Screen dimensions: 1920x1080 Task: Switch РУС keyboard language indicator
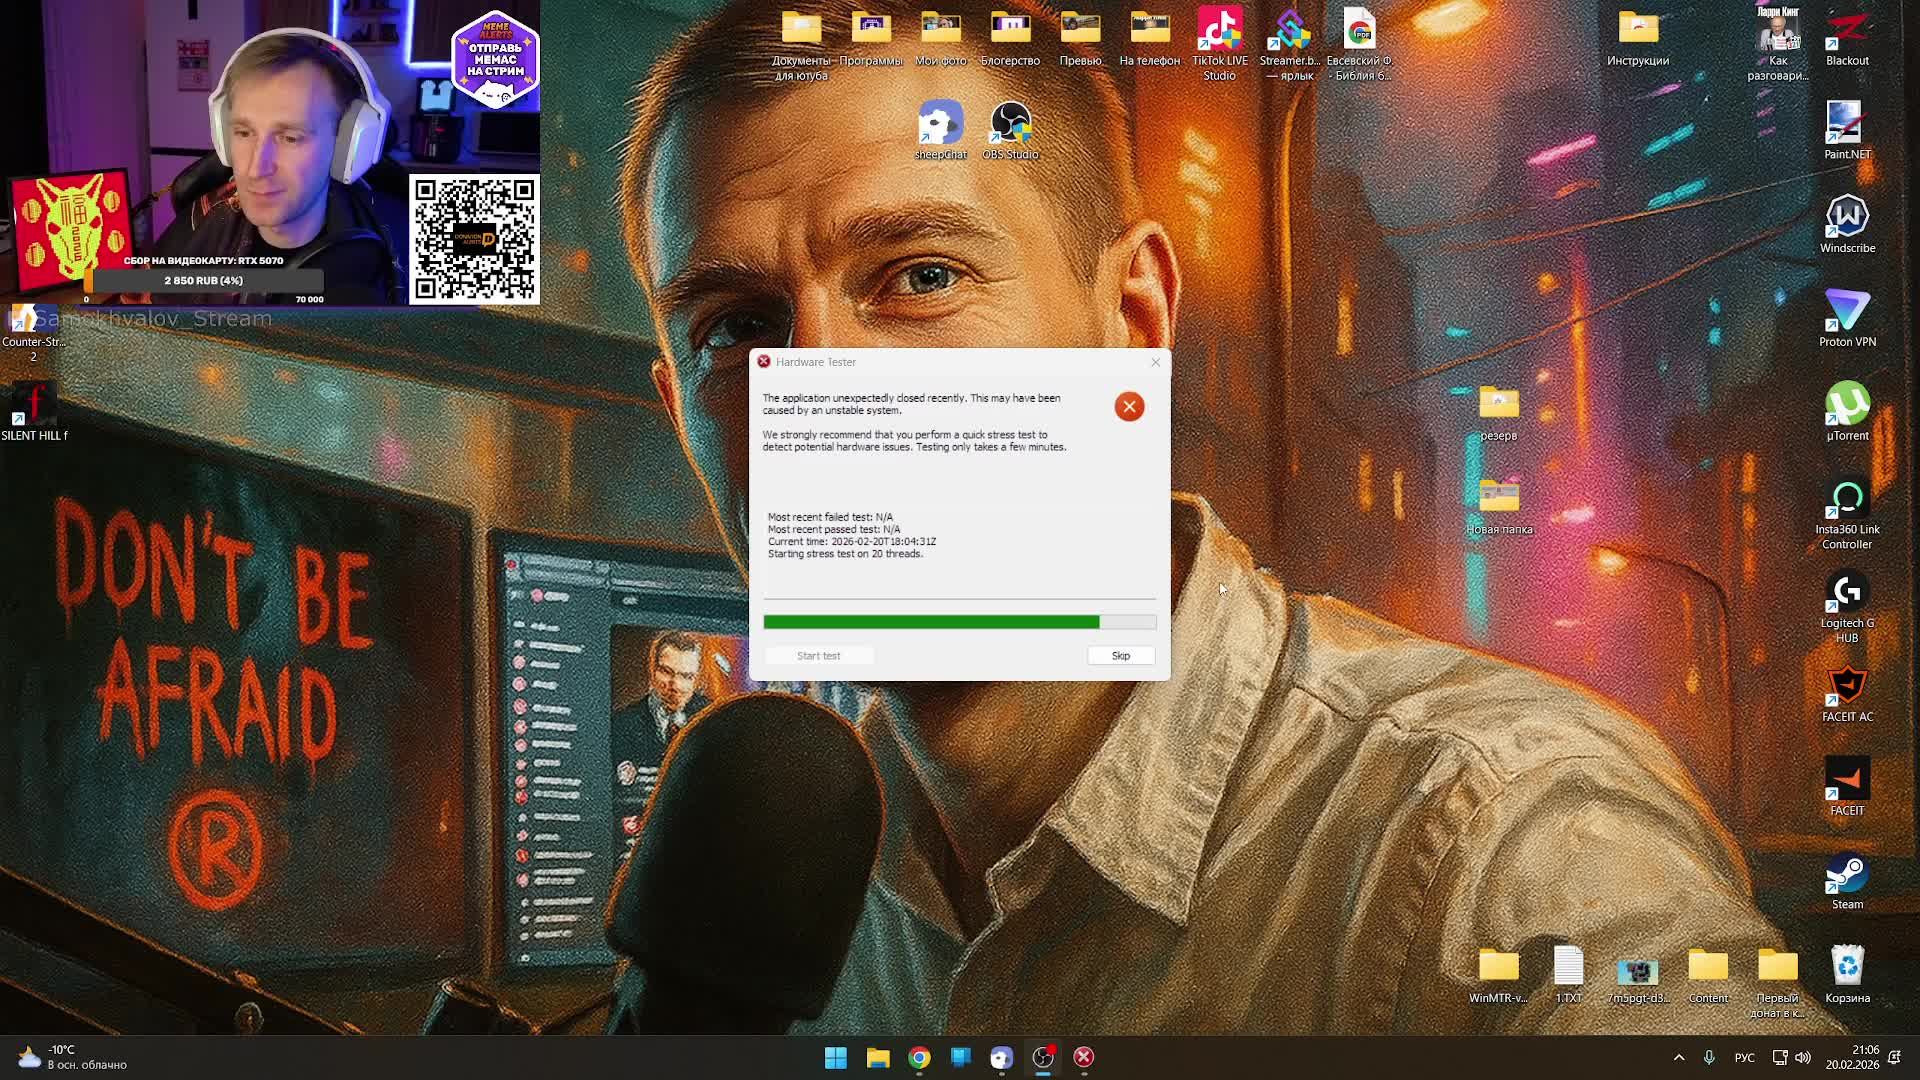[1744, 1057]
